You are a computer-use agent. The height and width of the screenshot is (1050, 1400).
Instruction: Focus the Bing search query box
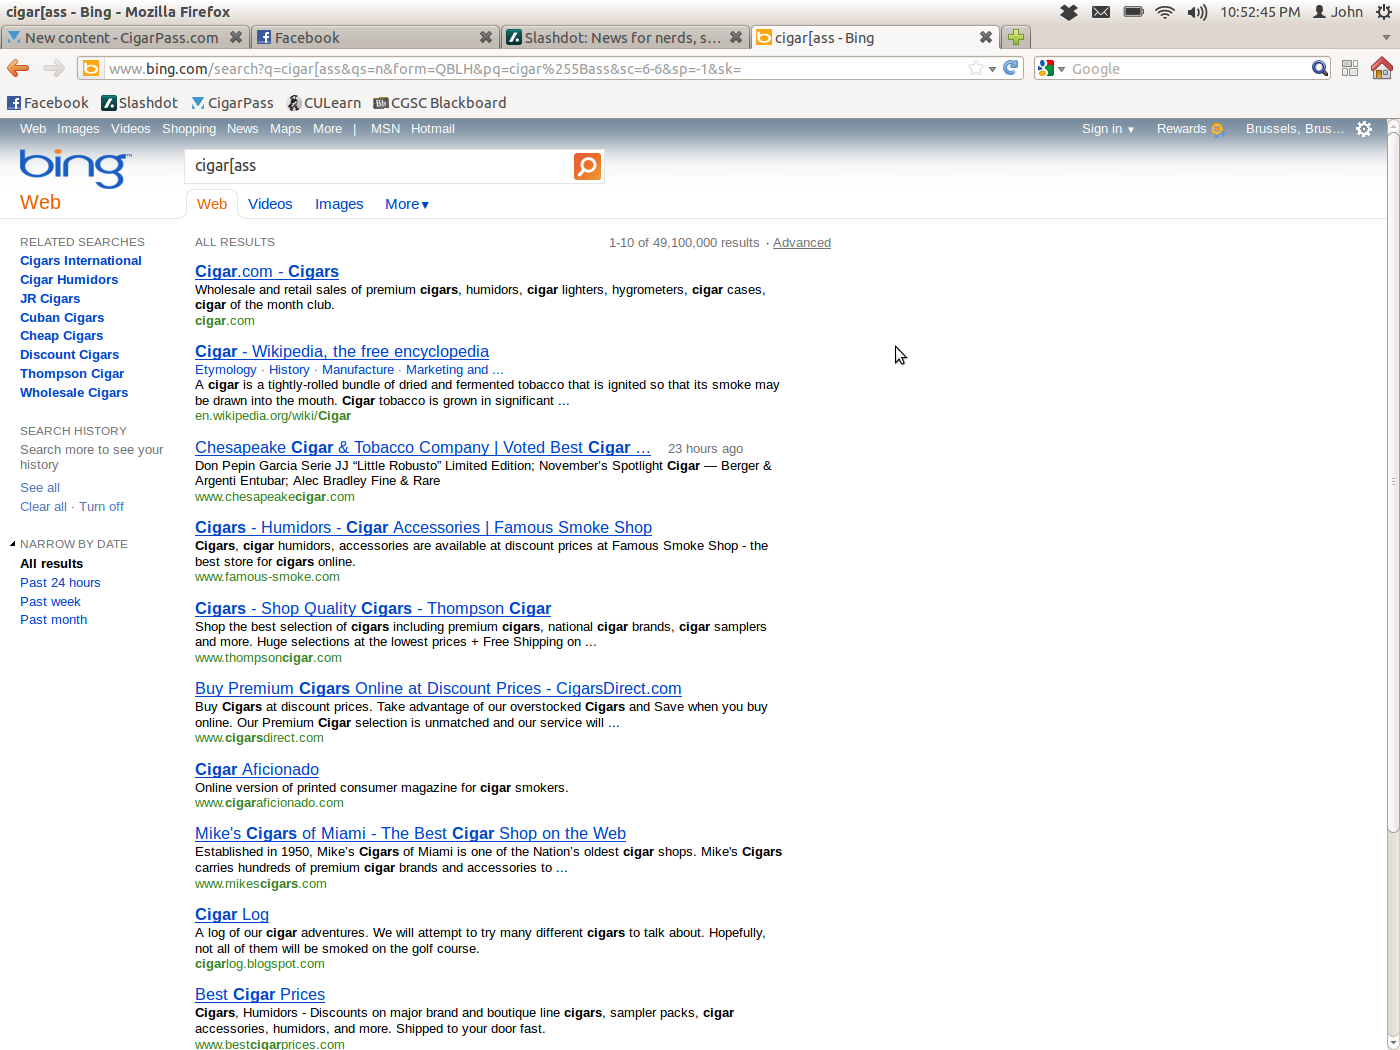coord(380,166)
